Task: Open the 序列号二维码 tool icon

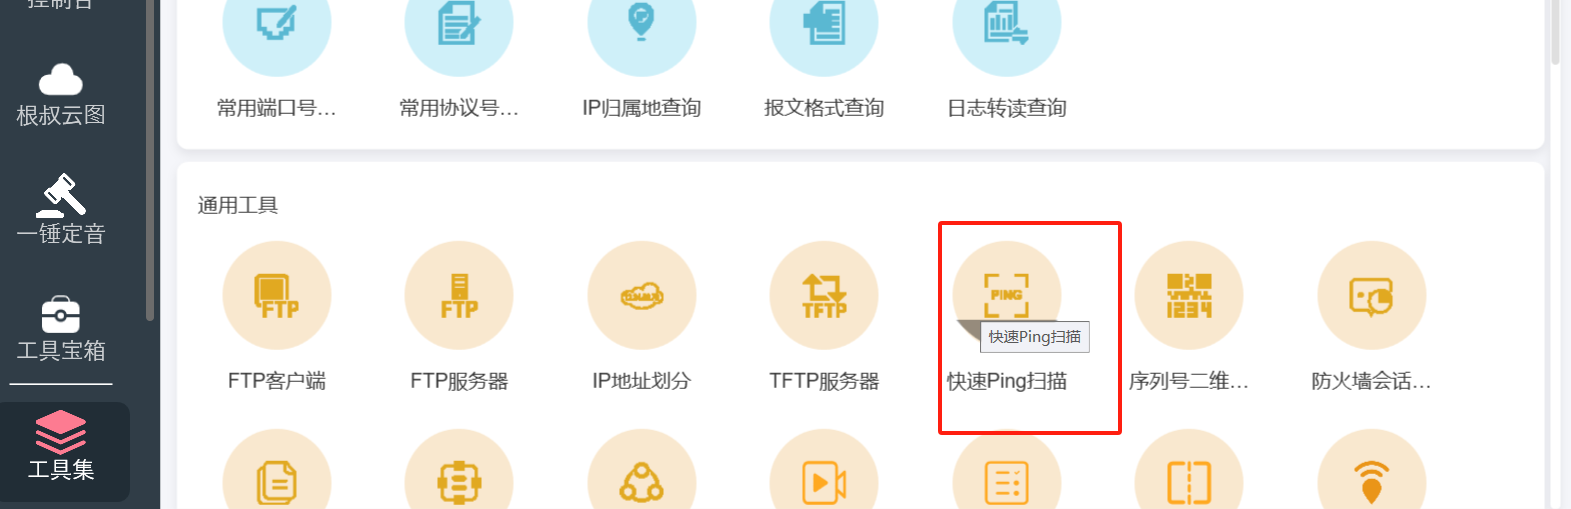Action: 1189,296
